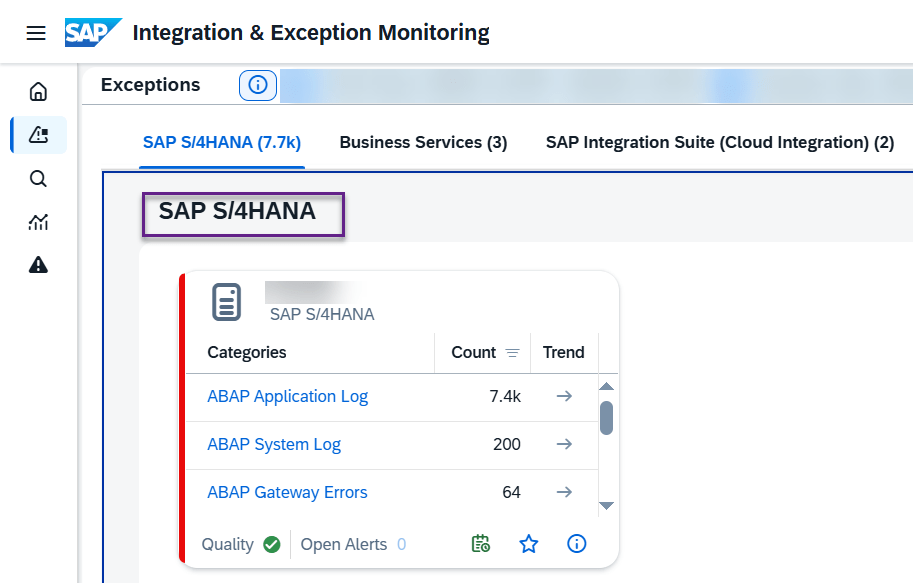This screenshot has height=583, width=913.
Task: Open the ABAP Application Log link
Action: [x=287, y=397]
